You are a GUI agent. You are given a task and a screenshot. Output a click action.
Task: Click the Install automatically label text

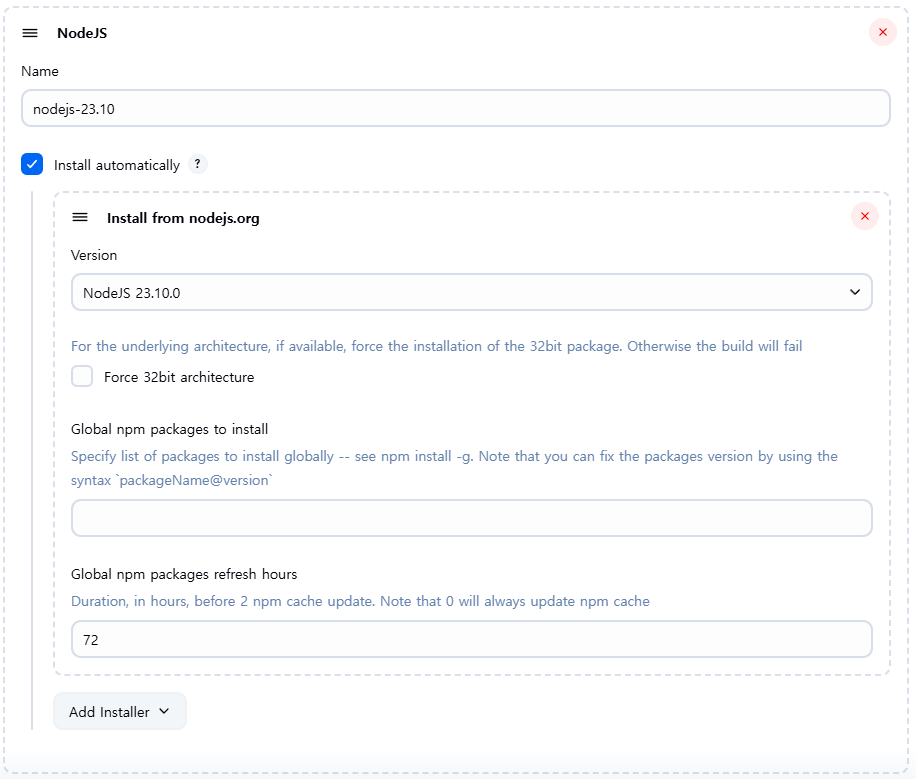click(x=117, y=165)
